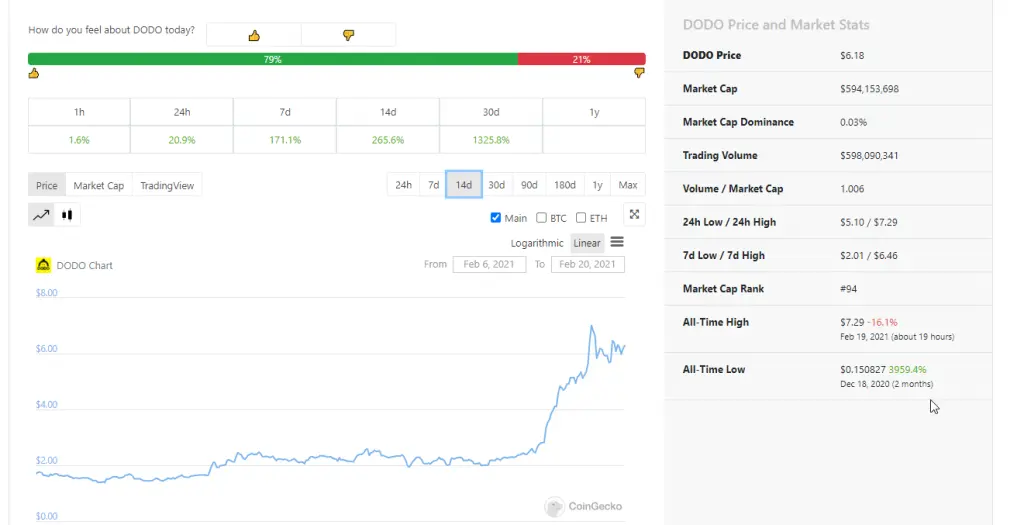Viewport: 1031px width, 525px height.
Task: Click Trading Volume value $598,090,341
Action: coord(869,155)
